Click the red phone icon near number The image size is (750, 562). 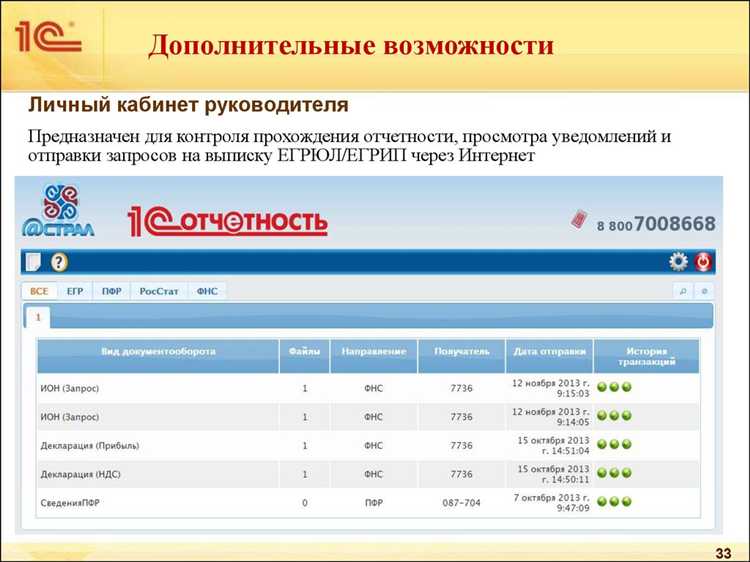click(x=579, y=220)
